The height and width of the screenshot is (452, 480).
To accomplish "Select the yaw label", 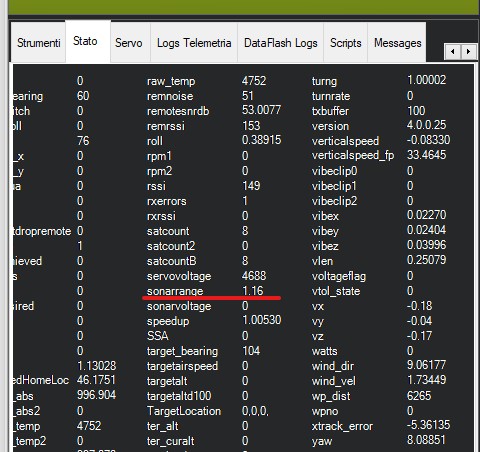I will coord(322,441).
